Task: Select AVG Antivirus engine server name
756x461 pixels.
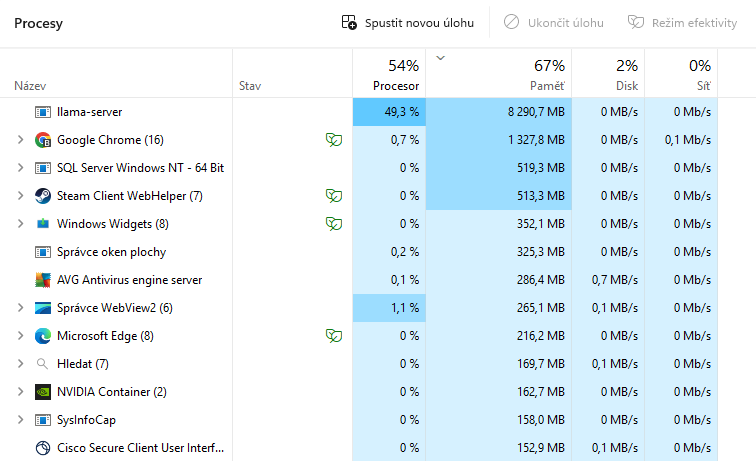Action: tap(129, 280)
